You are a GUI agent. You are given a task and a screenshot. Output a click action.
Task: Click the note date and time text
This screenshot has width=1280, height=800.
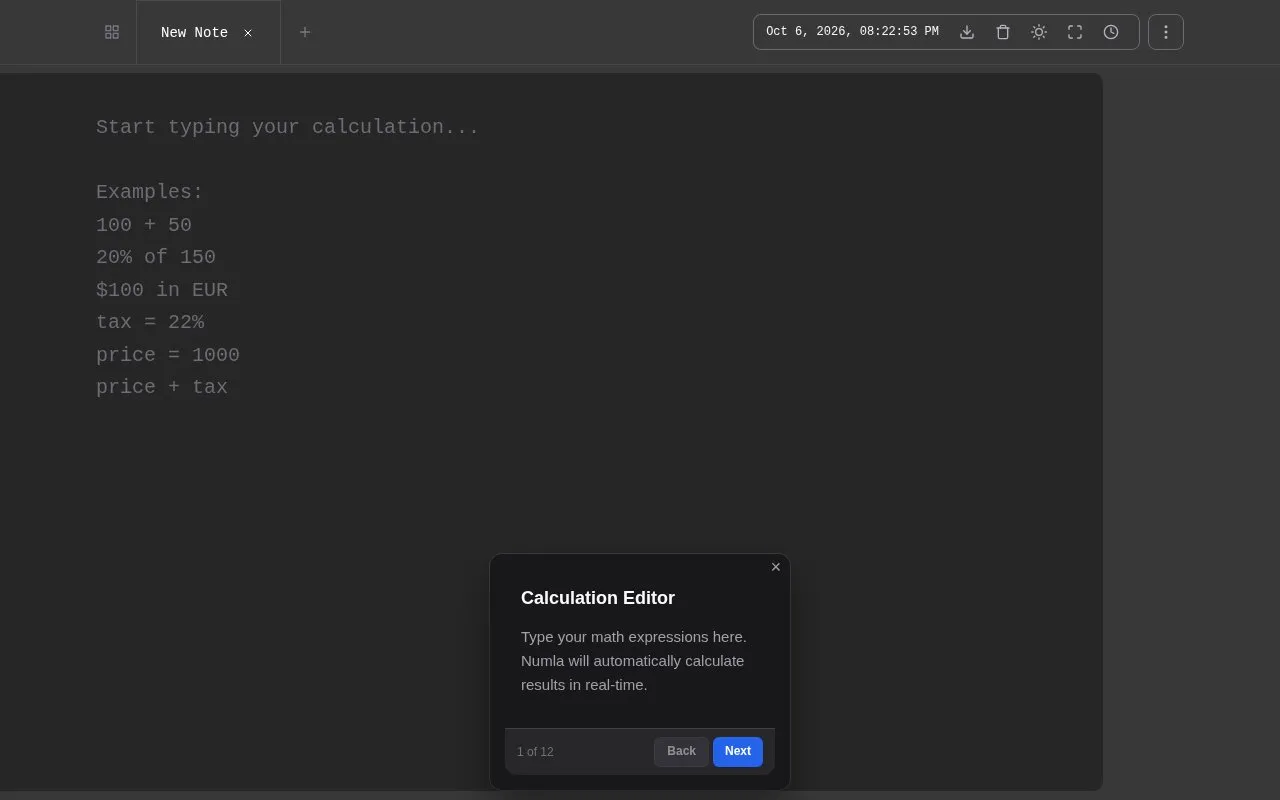tap(852, 32)
